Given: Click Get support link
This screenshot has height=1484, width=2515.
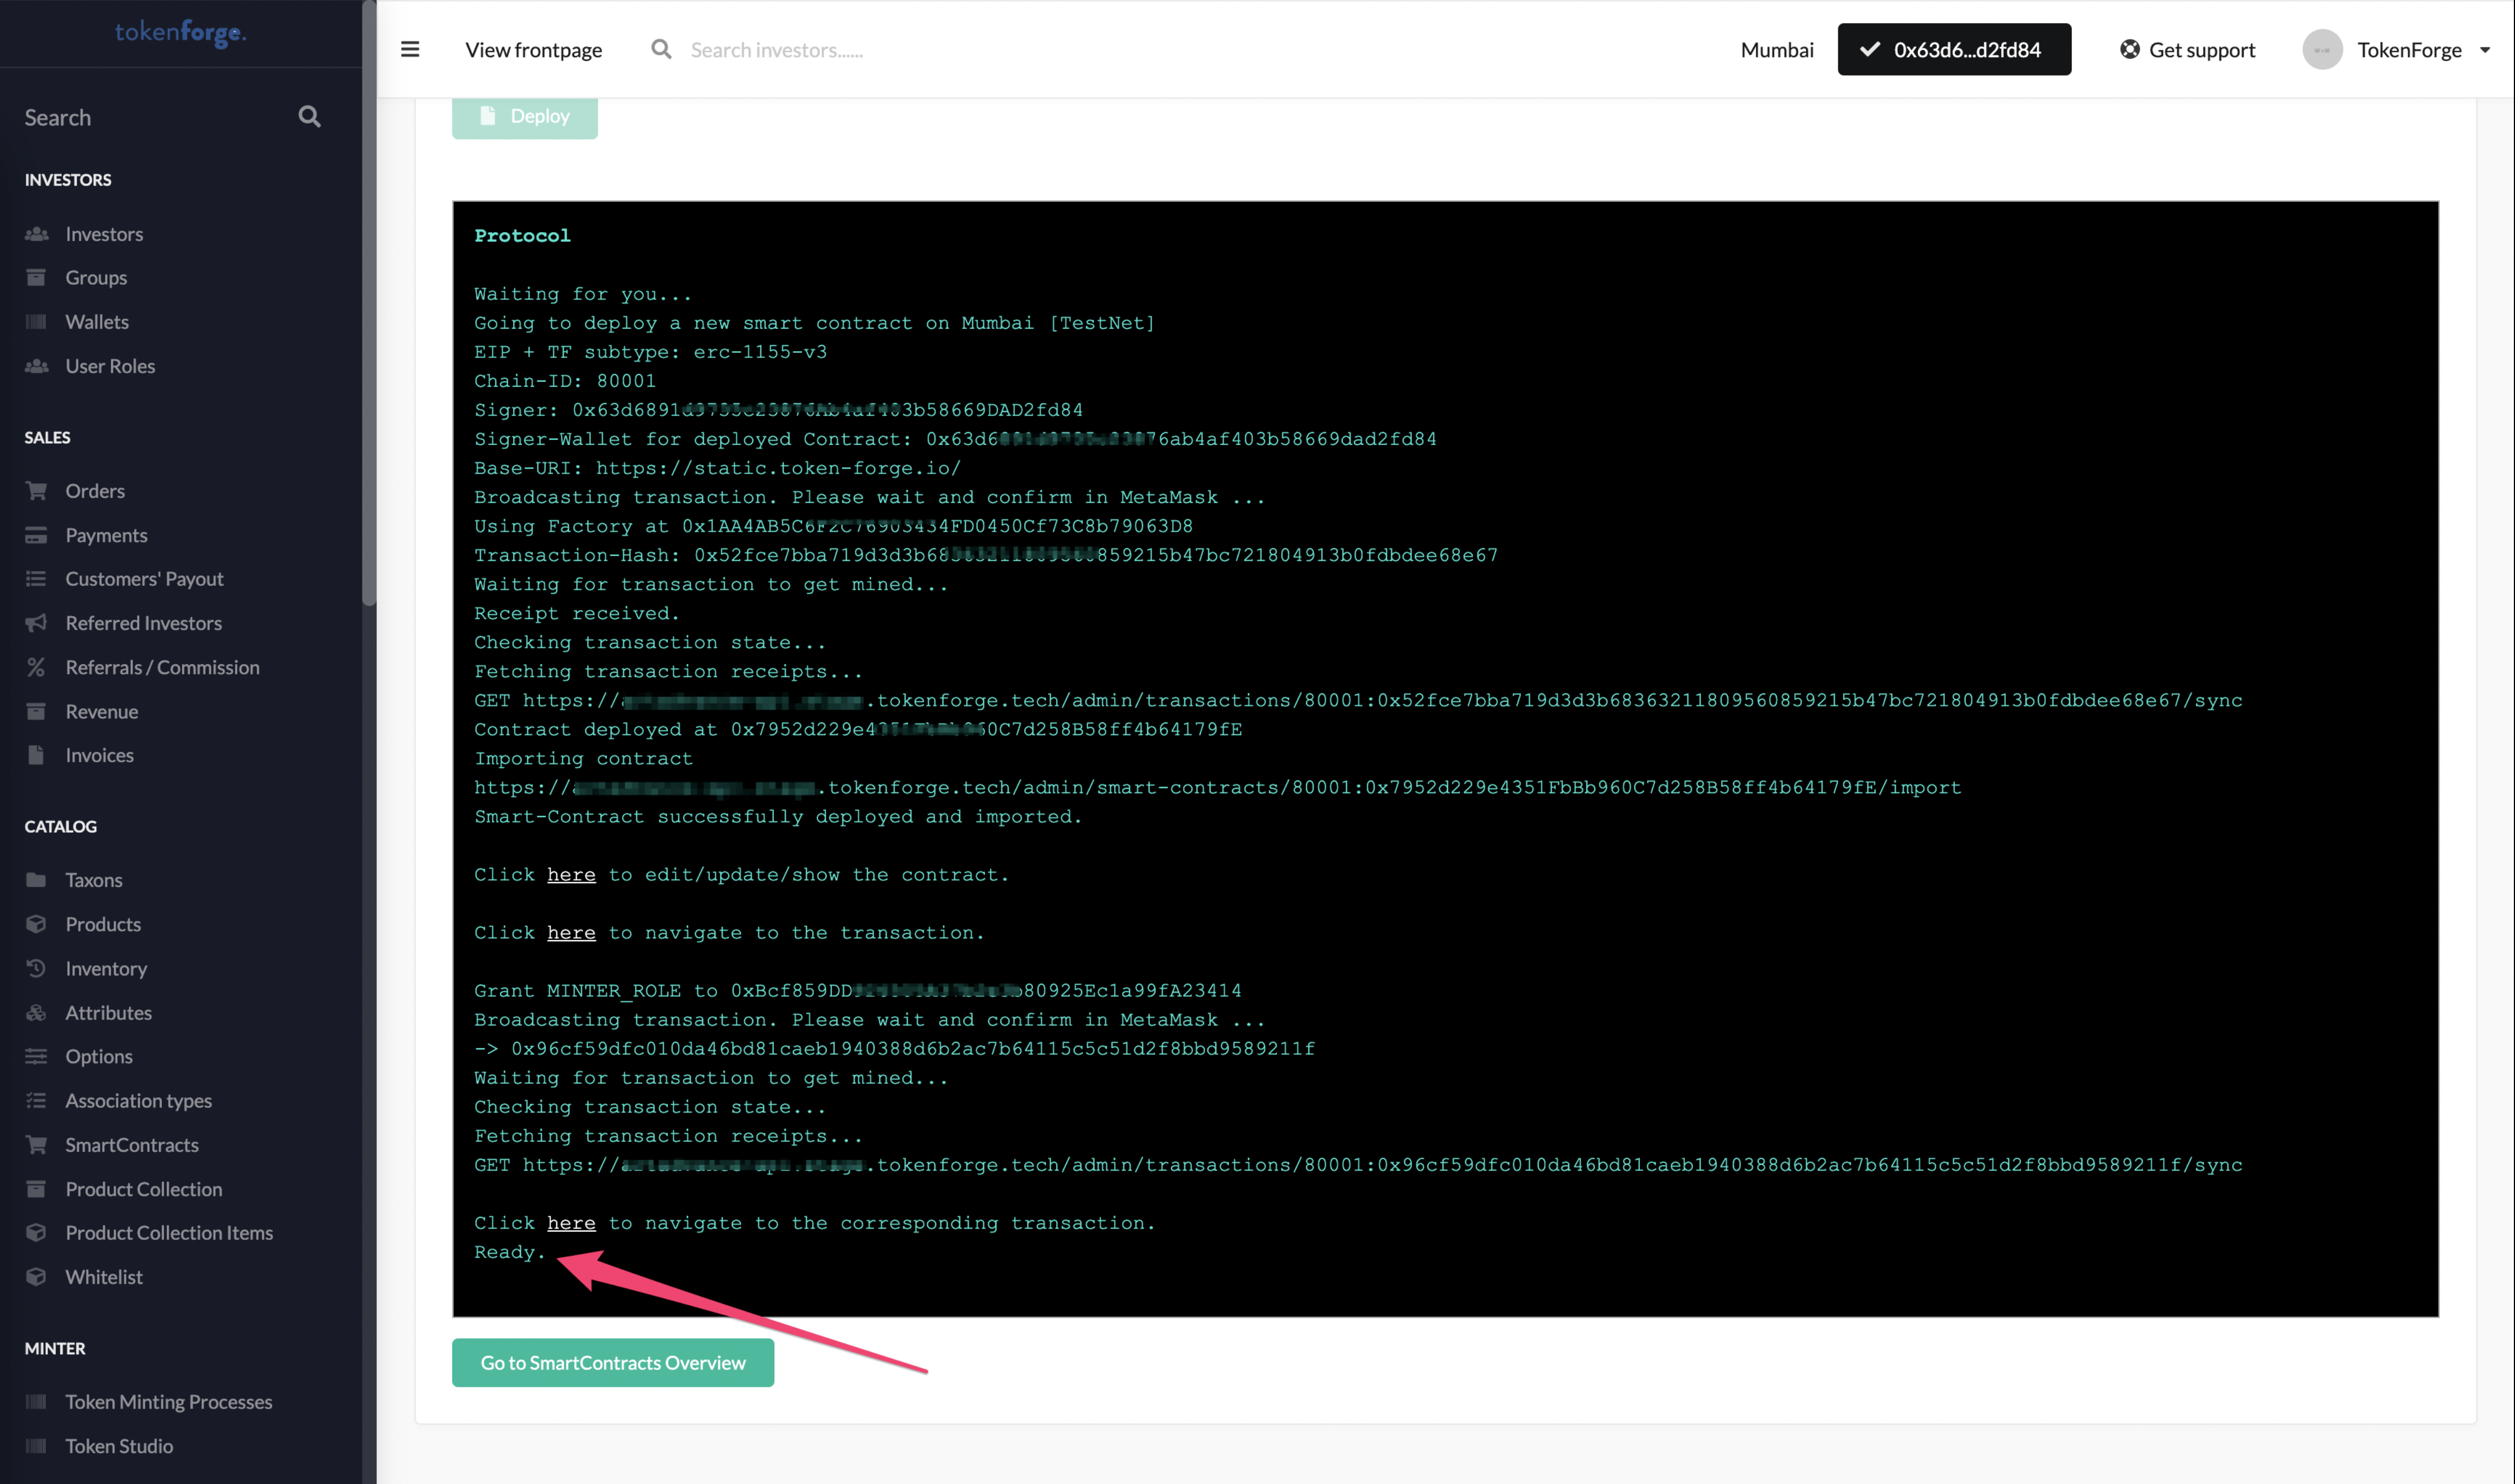Looking at the screenshot, I should tap(2187, 50).
